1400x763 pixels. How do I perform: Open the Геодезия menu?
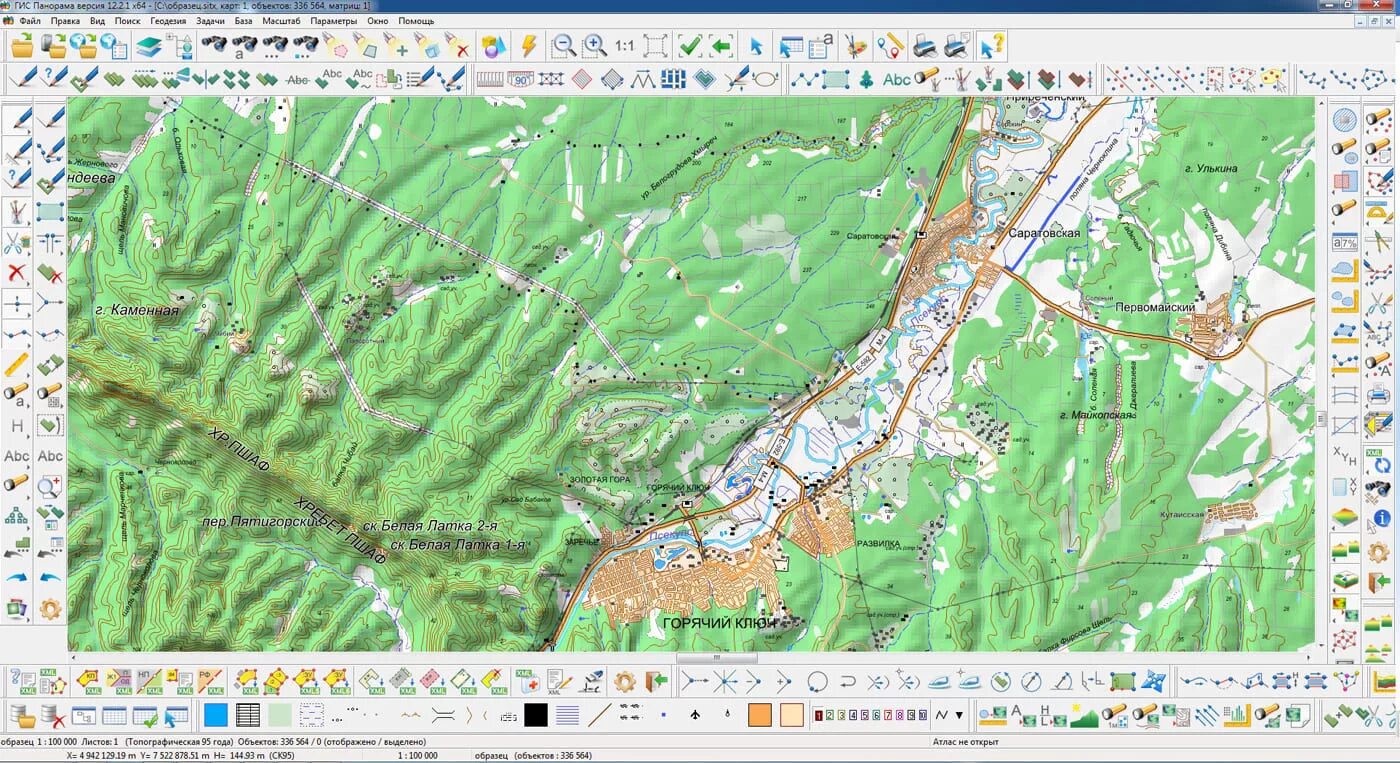pos(168,20)
